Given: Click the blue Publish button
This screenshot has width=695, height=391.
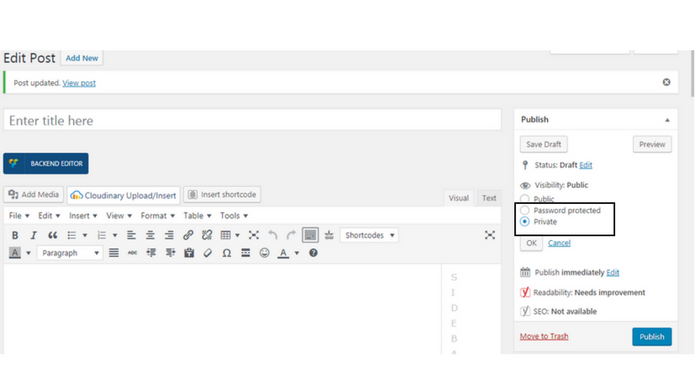Looking at the screenshot, I should [x=652, y=337].
